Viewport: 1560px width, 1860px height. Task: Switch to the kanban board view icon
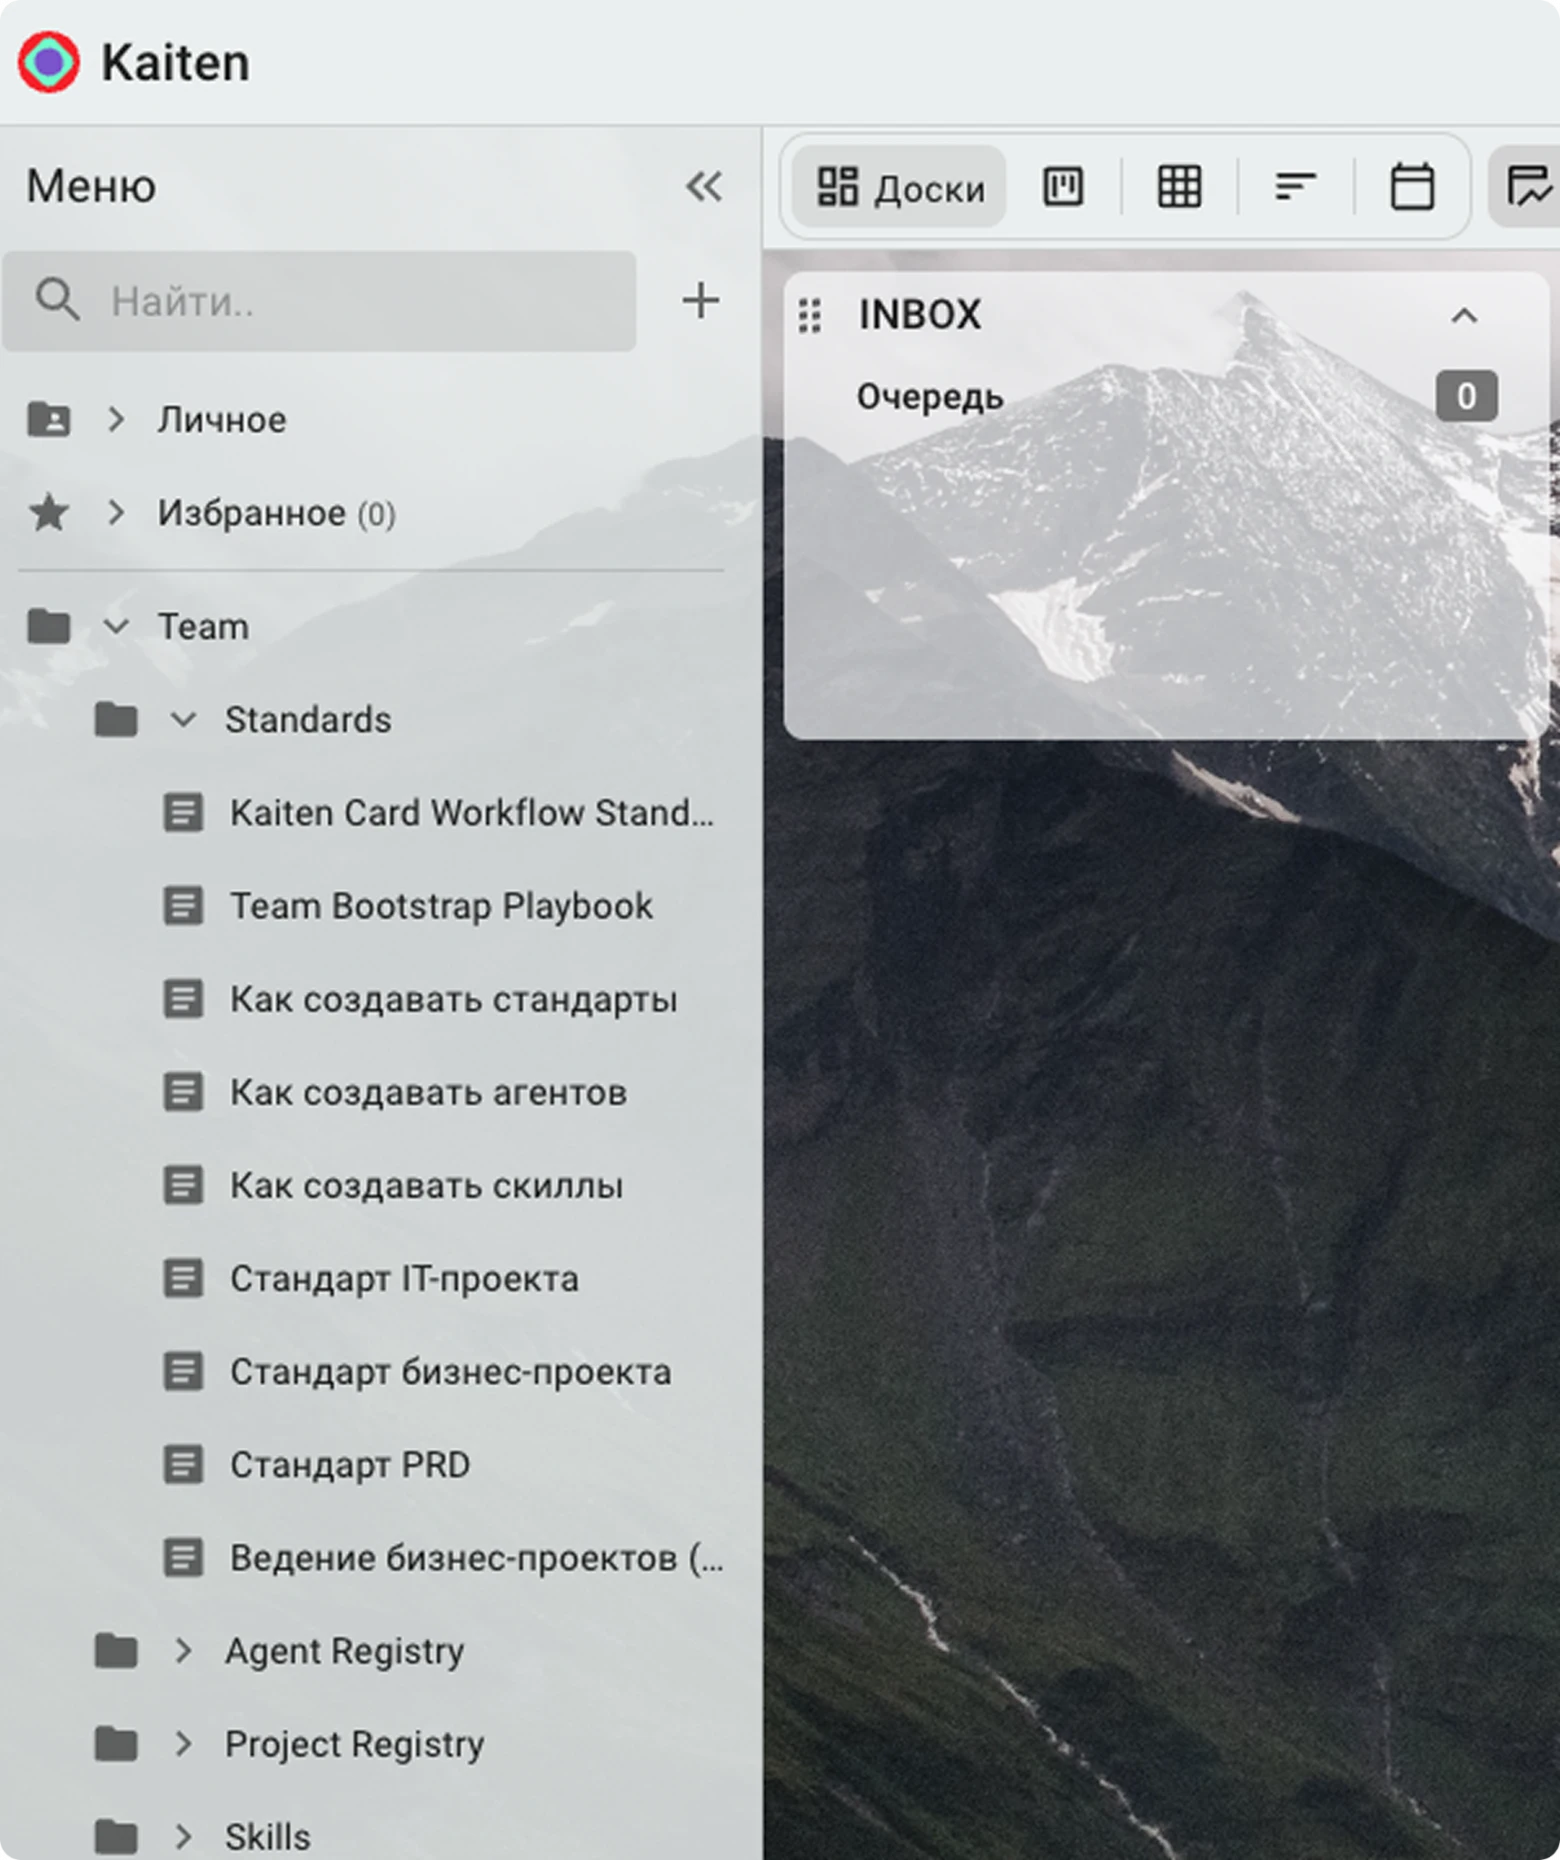(1063, 187)
